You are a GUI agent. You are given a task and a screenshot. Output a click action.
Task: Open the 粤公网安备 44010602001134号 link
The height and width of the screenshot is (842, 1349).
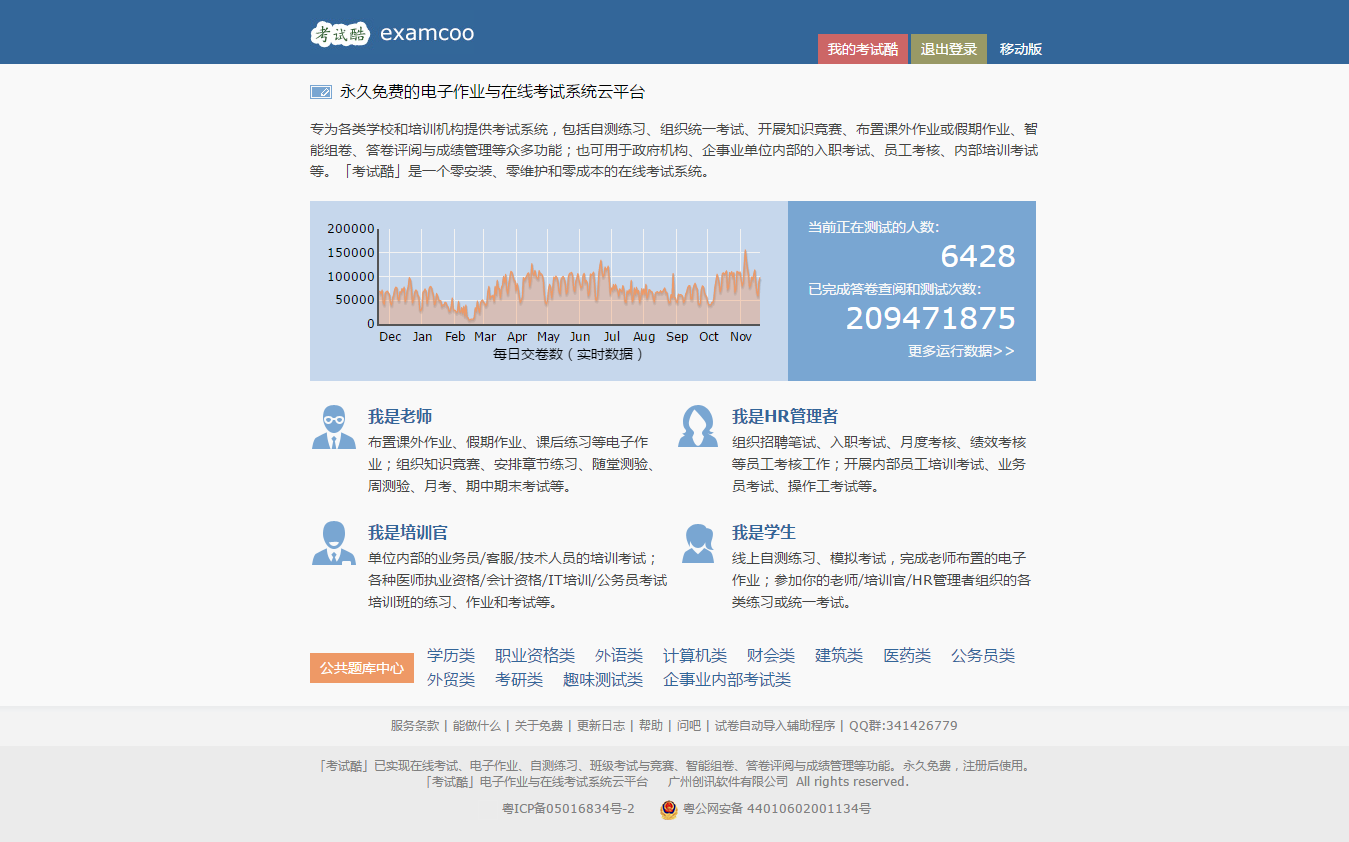pyautogui.click(x=777, y=809)
